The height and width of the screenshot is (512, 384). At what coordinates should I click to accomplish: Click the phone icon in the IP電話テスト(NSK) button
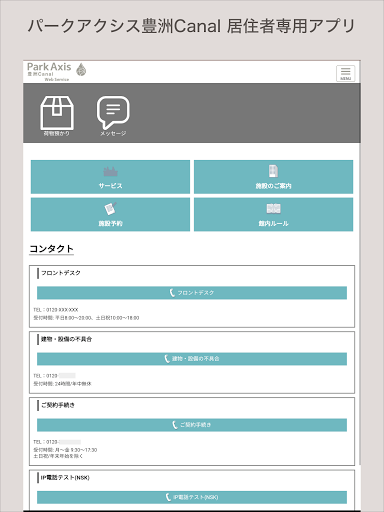click(x=168, y=497)
